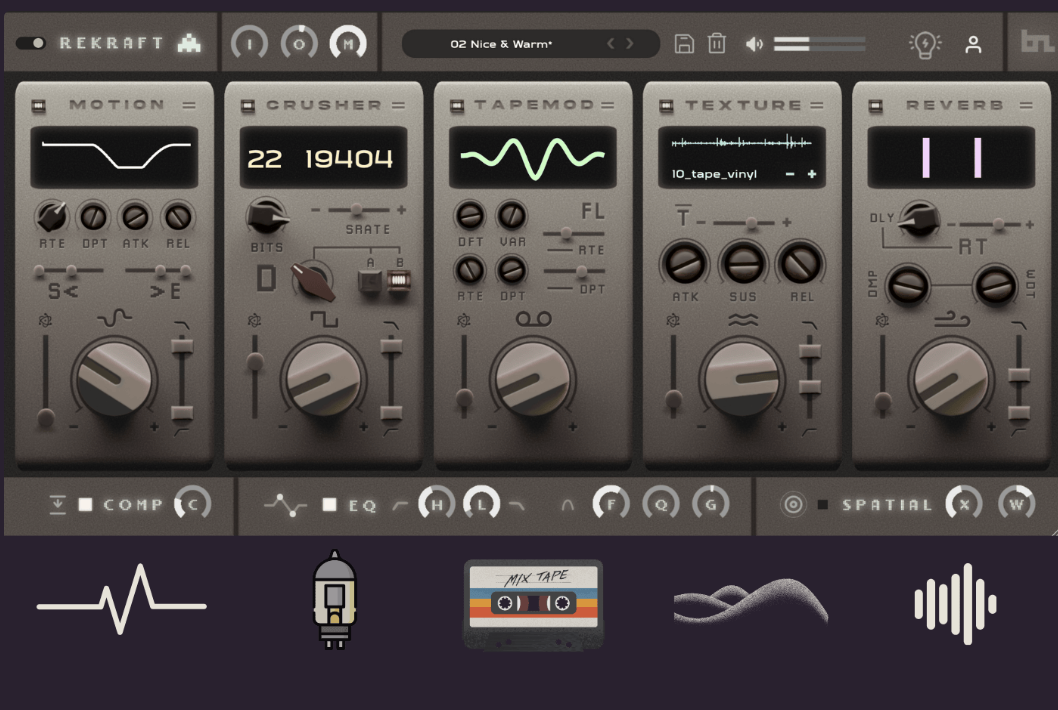Toggle the EQ checkbox
1058x710 pixels.
click(329, 505)
